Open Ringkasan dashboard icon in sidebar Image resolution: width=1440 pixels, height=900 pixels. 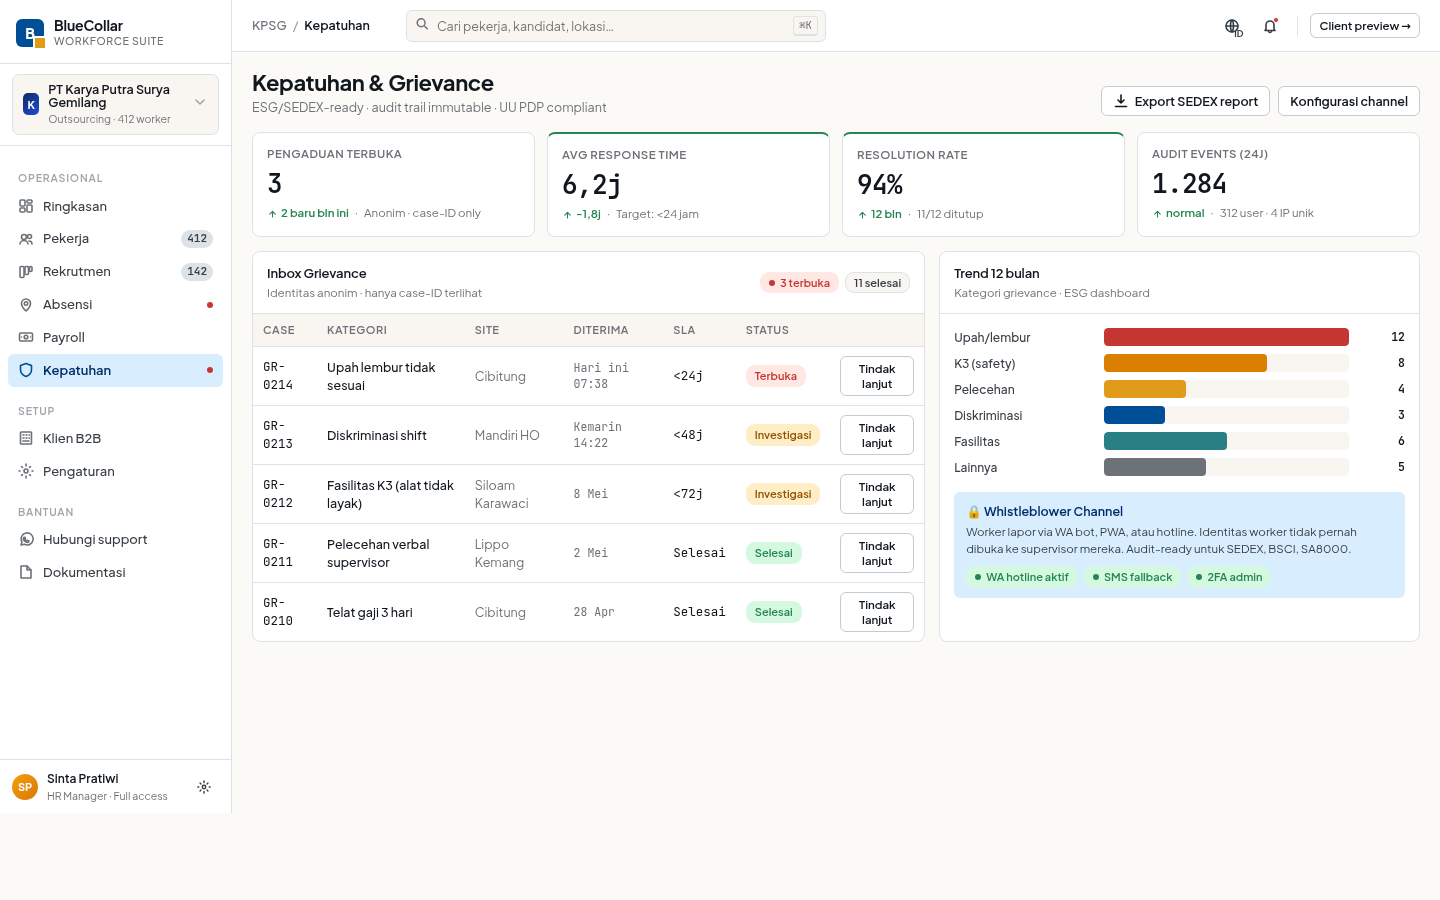click(26, 206)
